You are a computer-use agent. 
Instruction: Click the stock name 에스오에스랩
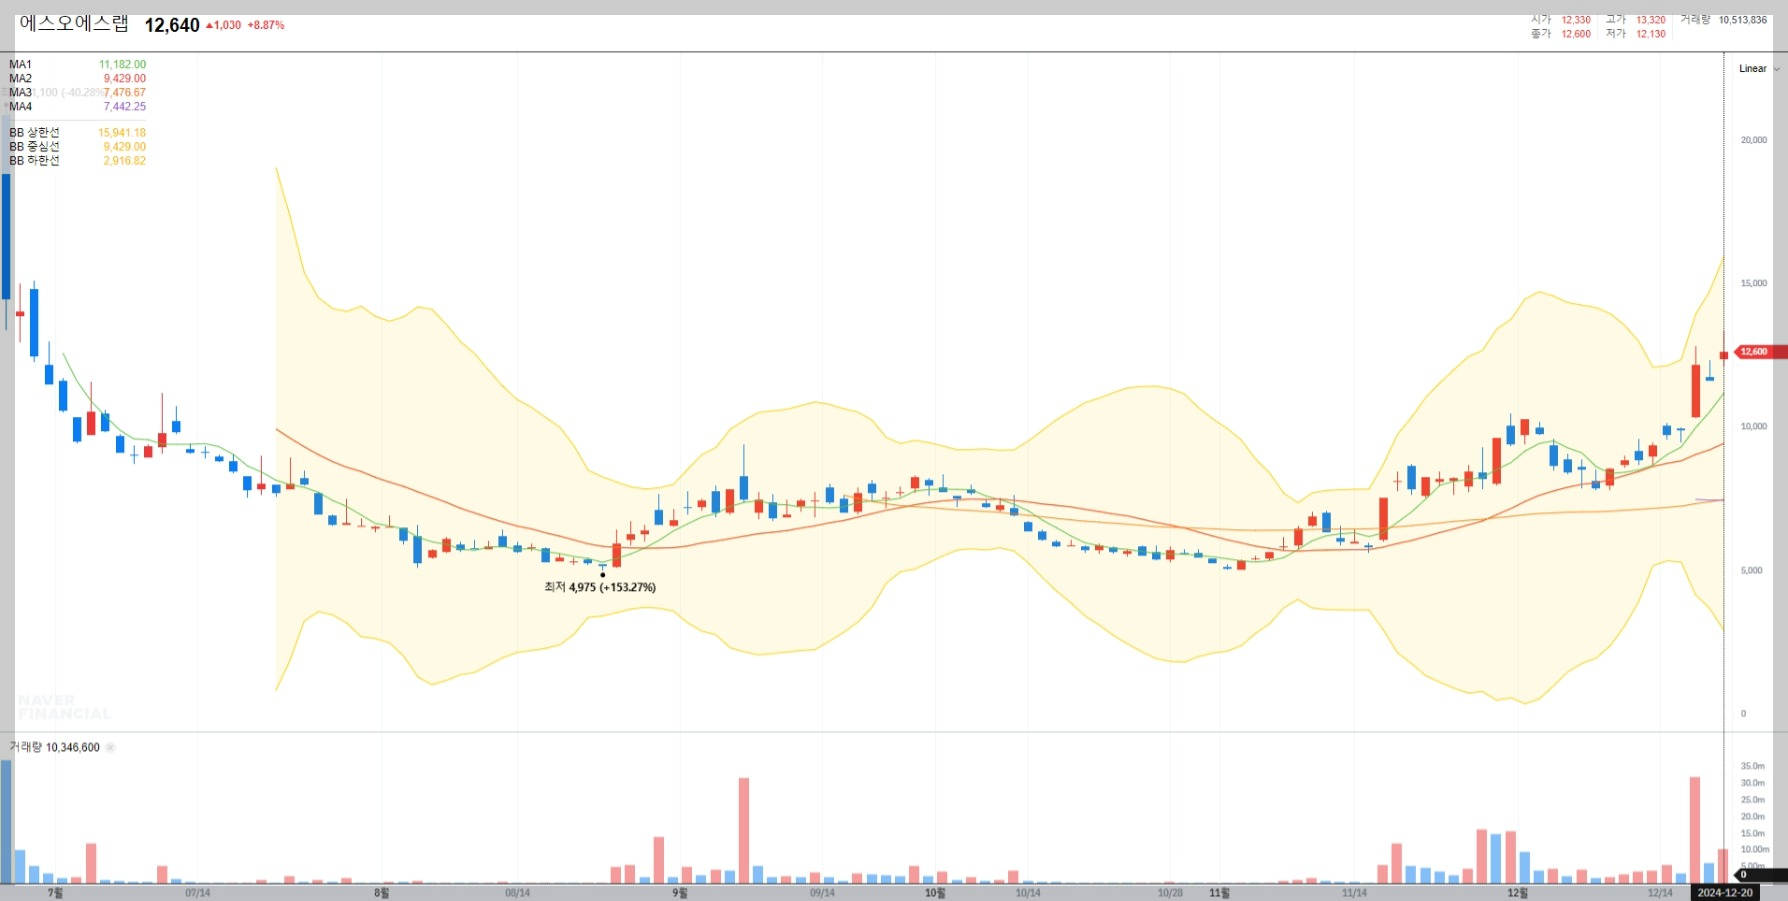(x=73, y=24)
